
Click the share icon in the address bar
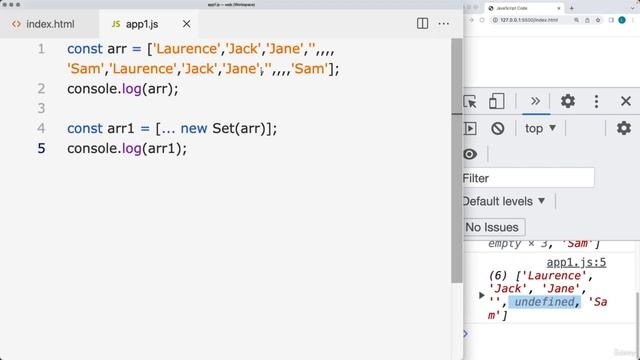click(x=587, y=20)
